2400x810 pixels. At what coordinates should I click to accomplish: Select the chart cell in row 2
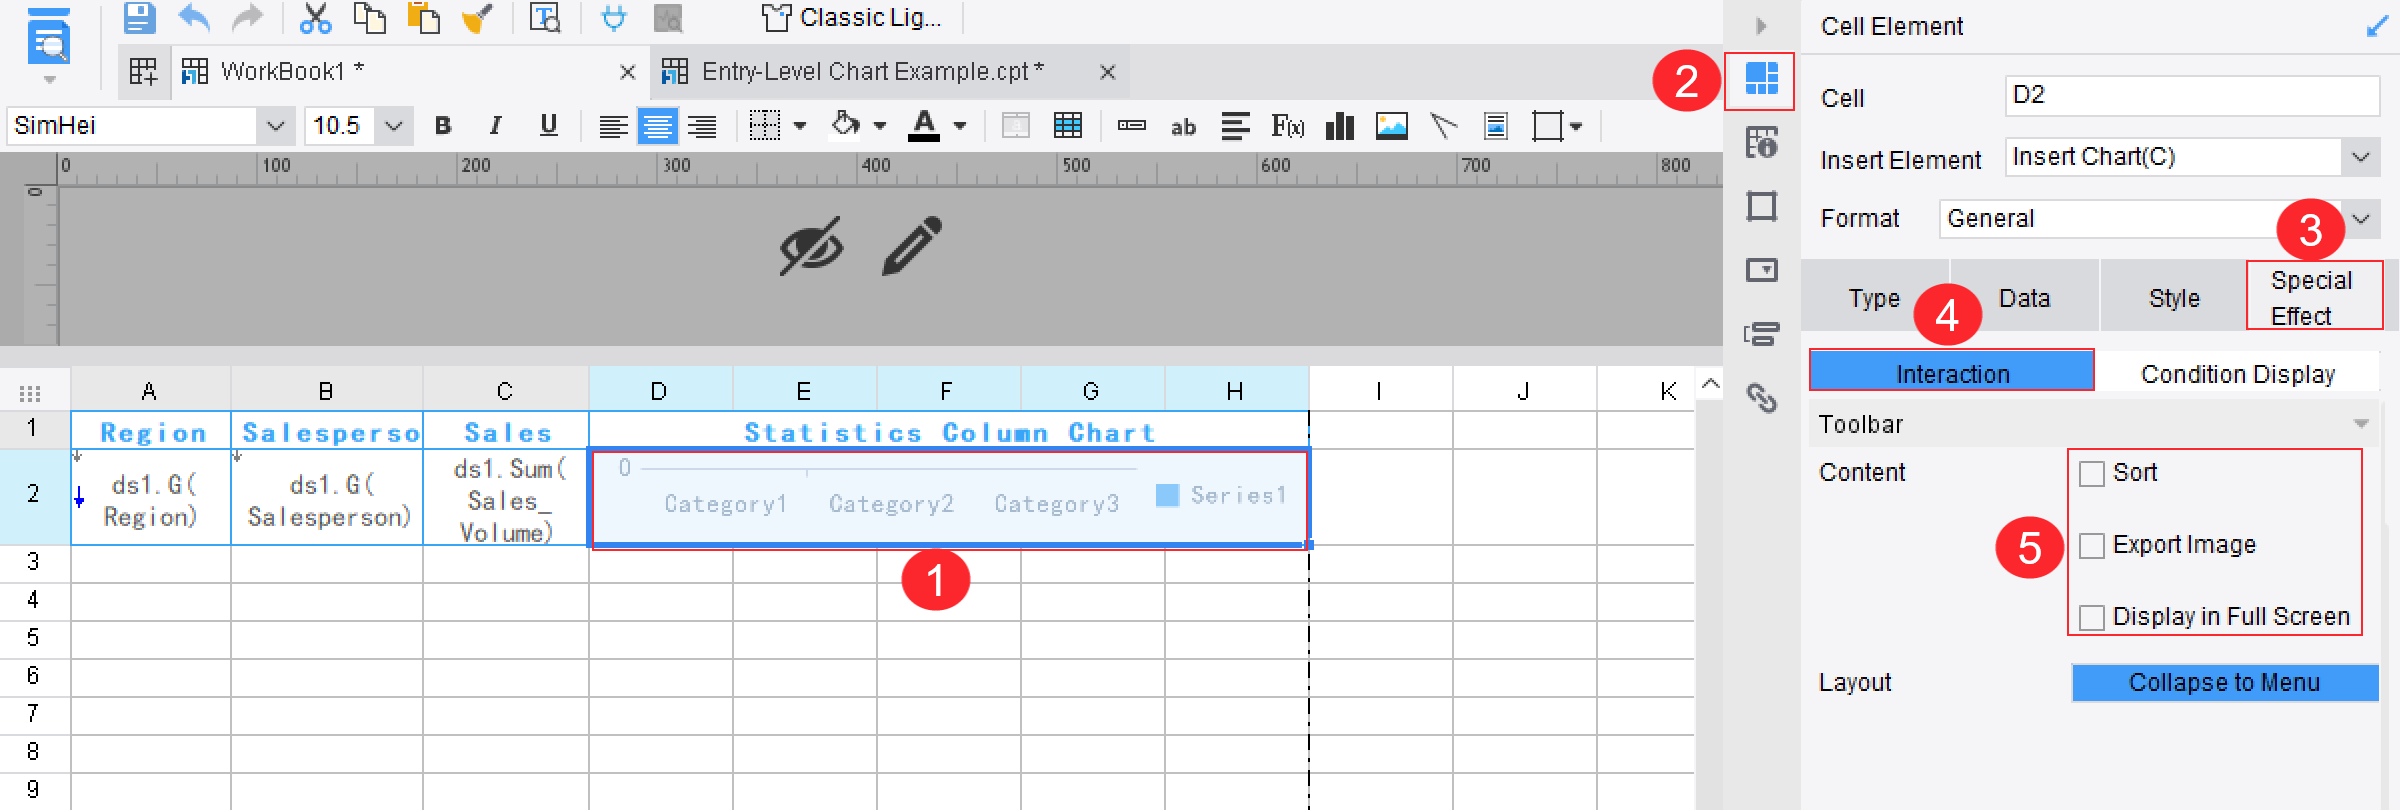coord(949,498)
